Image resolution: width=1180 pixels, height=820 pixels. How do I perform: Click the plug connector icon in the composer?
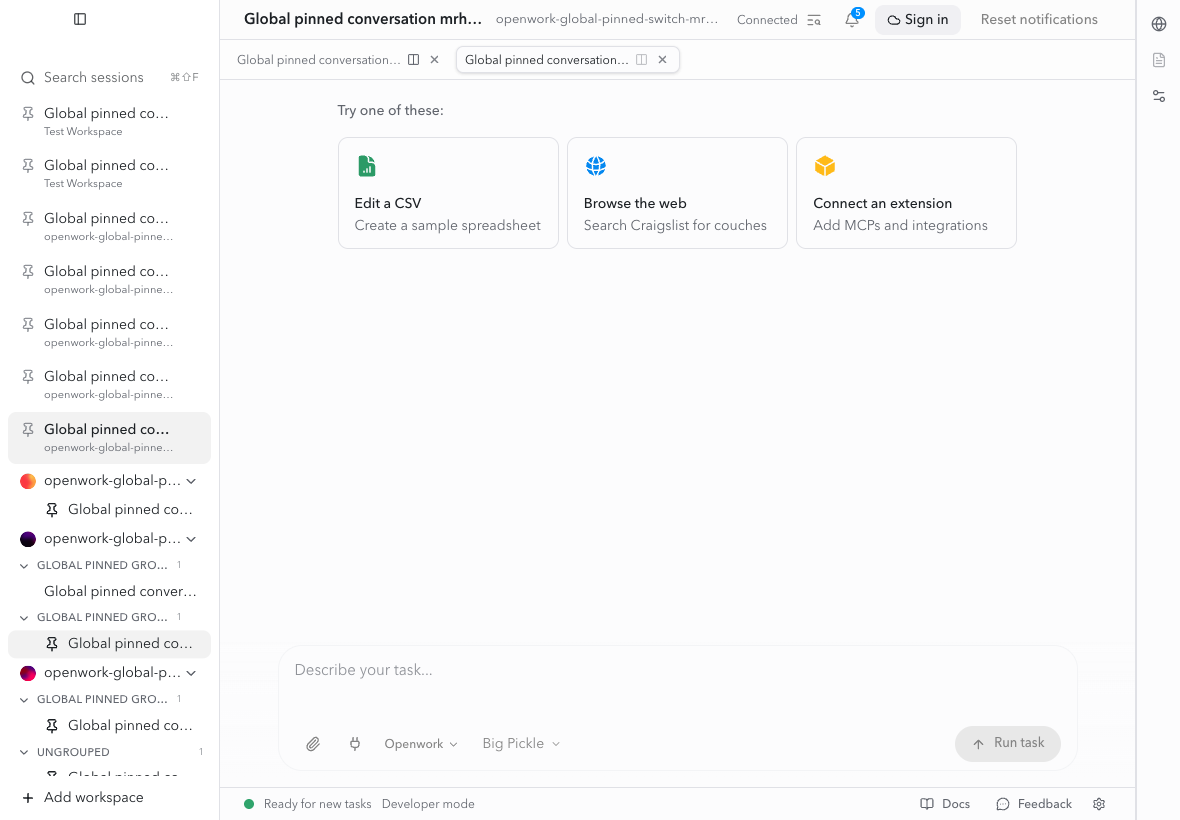tap(354, 744)
